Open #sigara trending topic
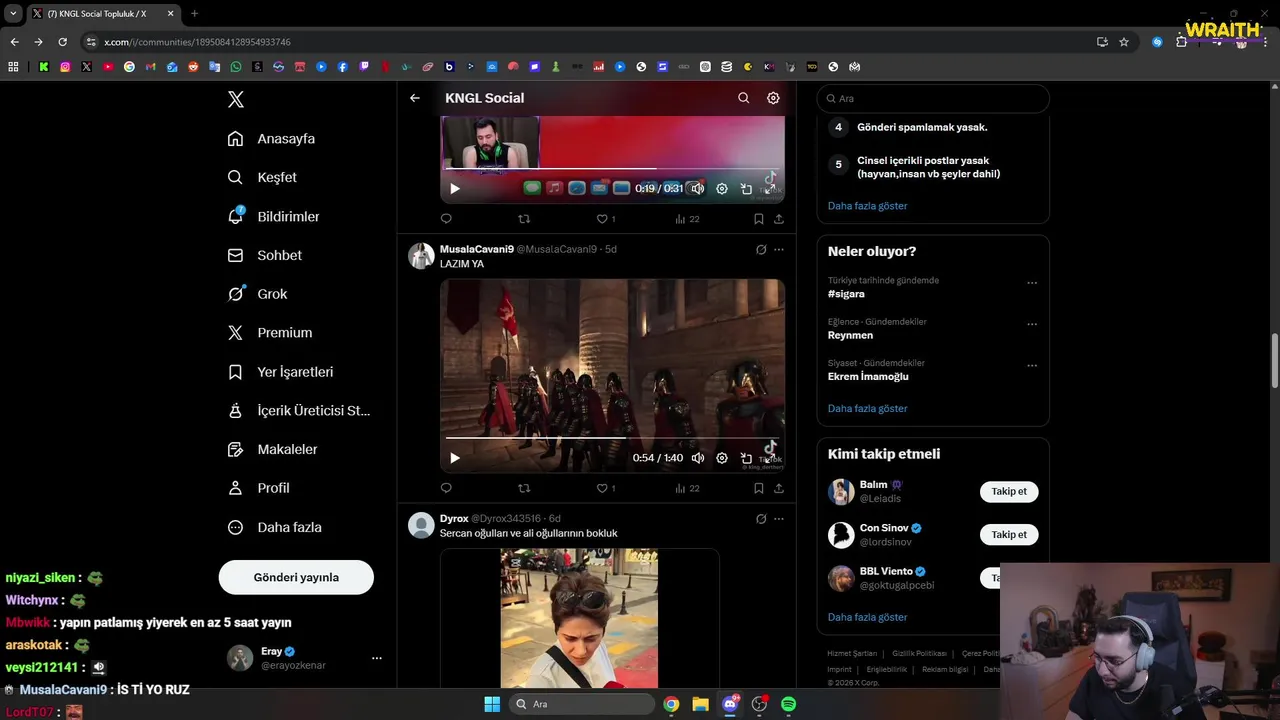The height and width of the screenshot is (720, 1280). (x=846, y=294)
